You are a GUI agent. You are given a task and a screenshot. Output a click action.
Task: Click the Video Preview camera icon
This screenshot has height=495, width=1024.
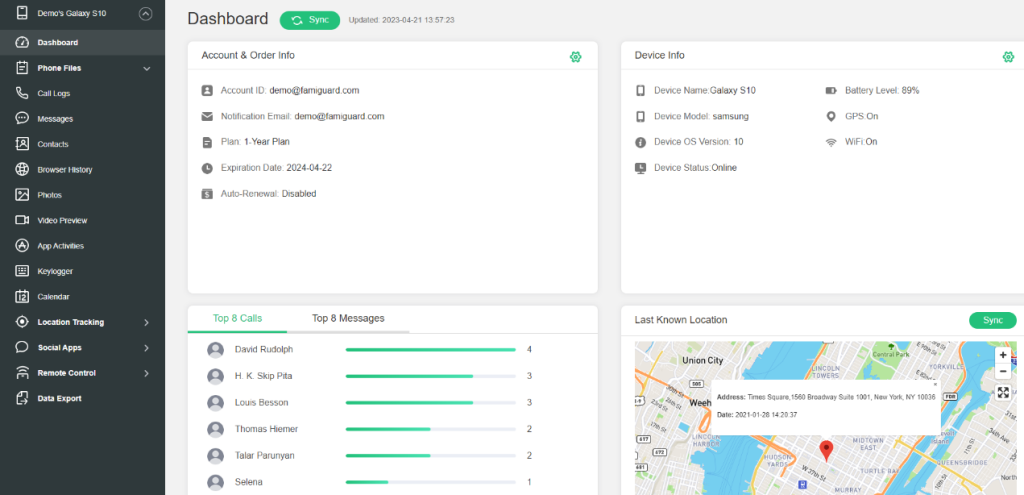coord(22,220)
